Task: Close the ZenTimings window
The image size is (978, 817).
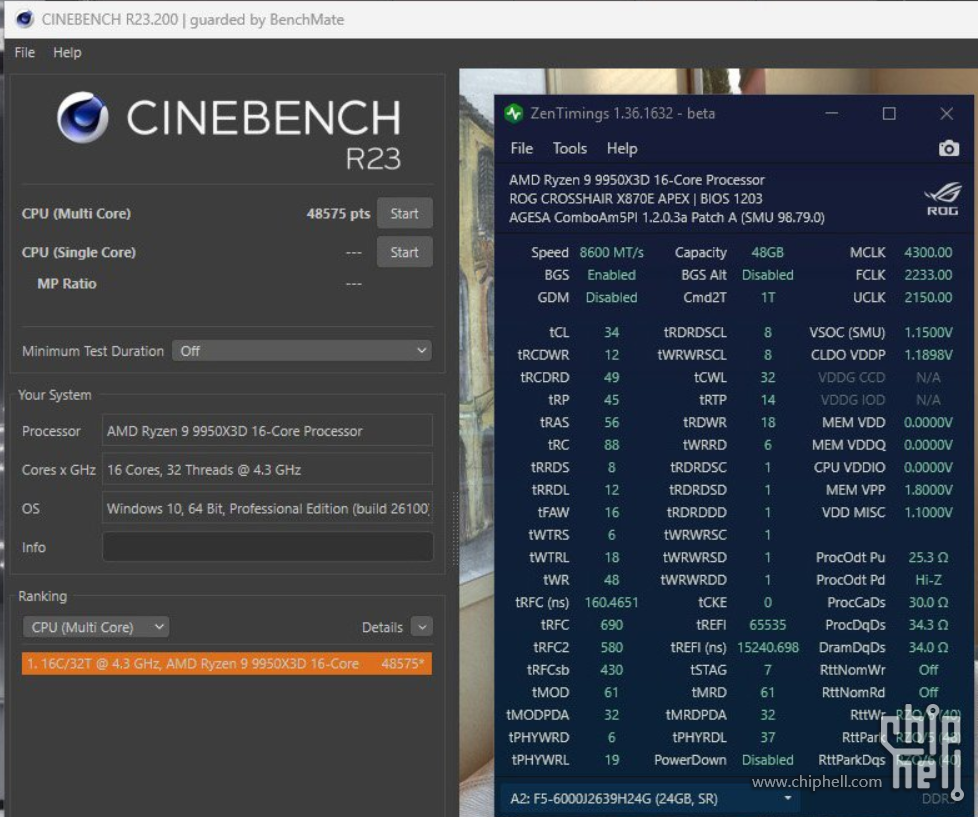Action: click(x=946, y=114)
